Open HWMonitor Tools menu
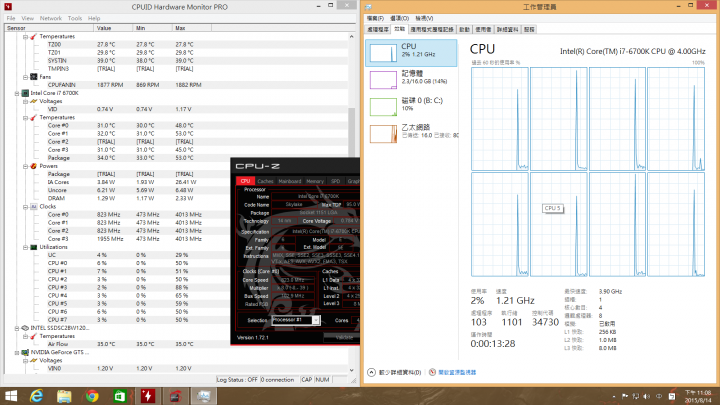 pyautogui.click(x=74, y=18)
